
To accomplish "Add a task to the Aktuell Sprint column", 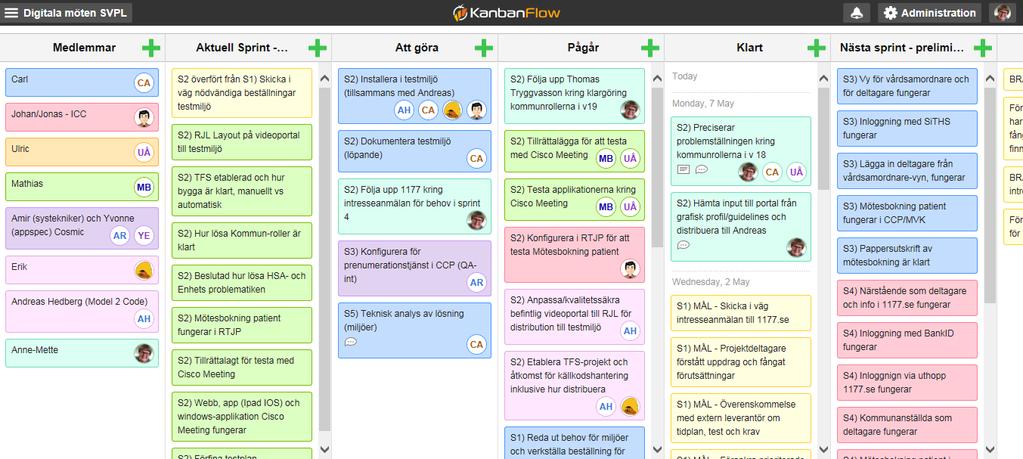I will point(317,48).
